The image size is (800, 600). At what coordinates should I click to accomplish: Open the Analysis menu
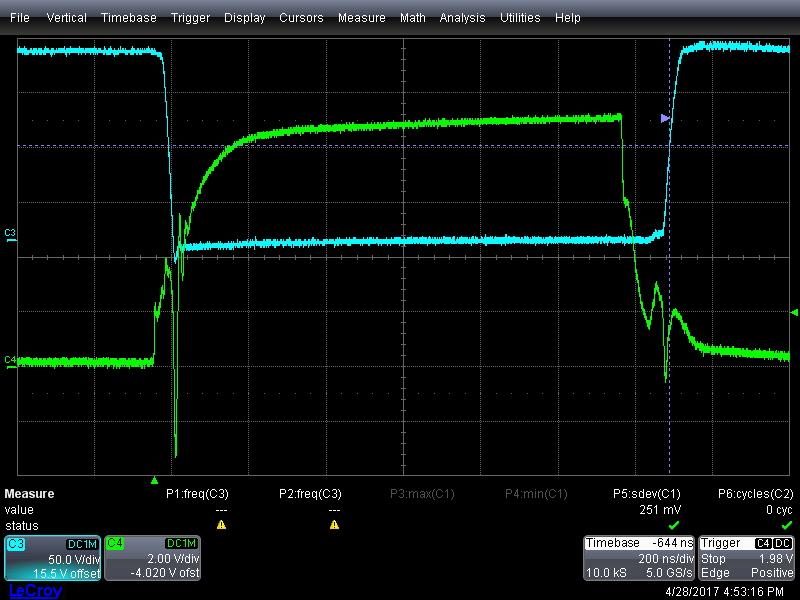[462, 18]
